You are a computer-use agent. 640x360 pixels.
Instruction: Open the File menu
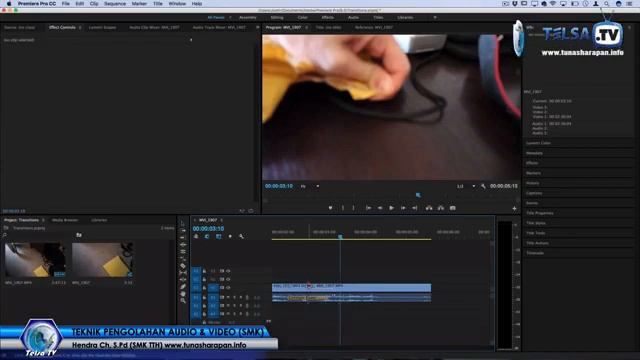[x=65, y=4]
